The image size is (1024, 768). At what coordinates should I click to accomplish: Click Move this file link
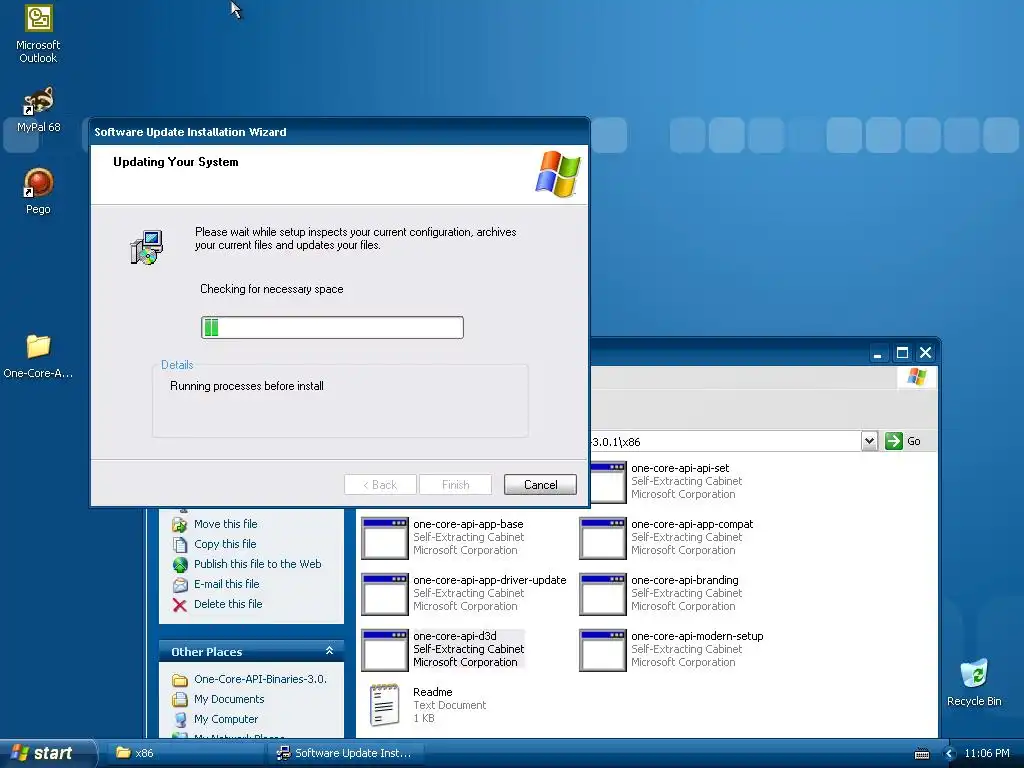tap(225, 524)
